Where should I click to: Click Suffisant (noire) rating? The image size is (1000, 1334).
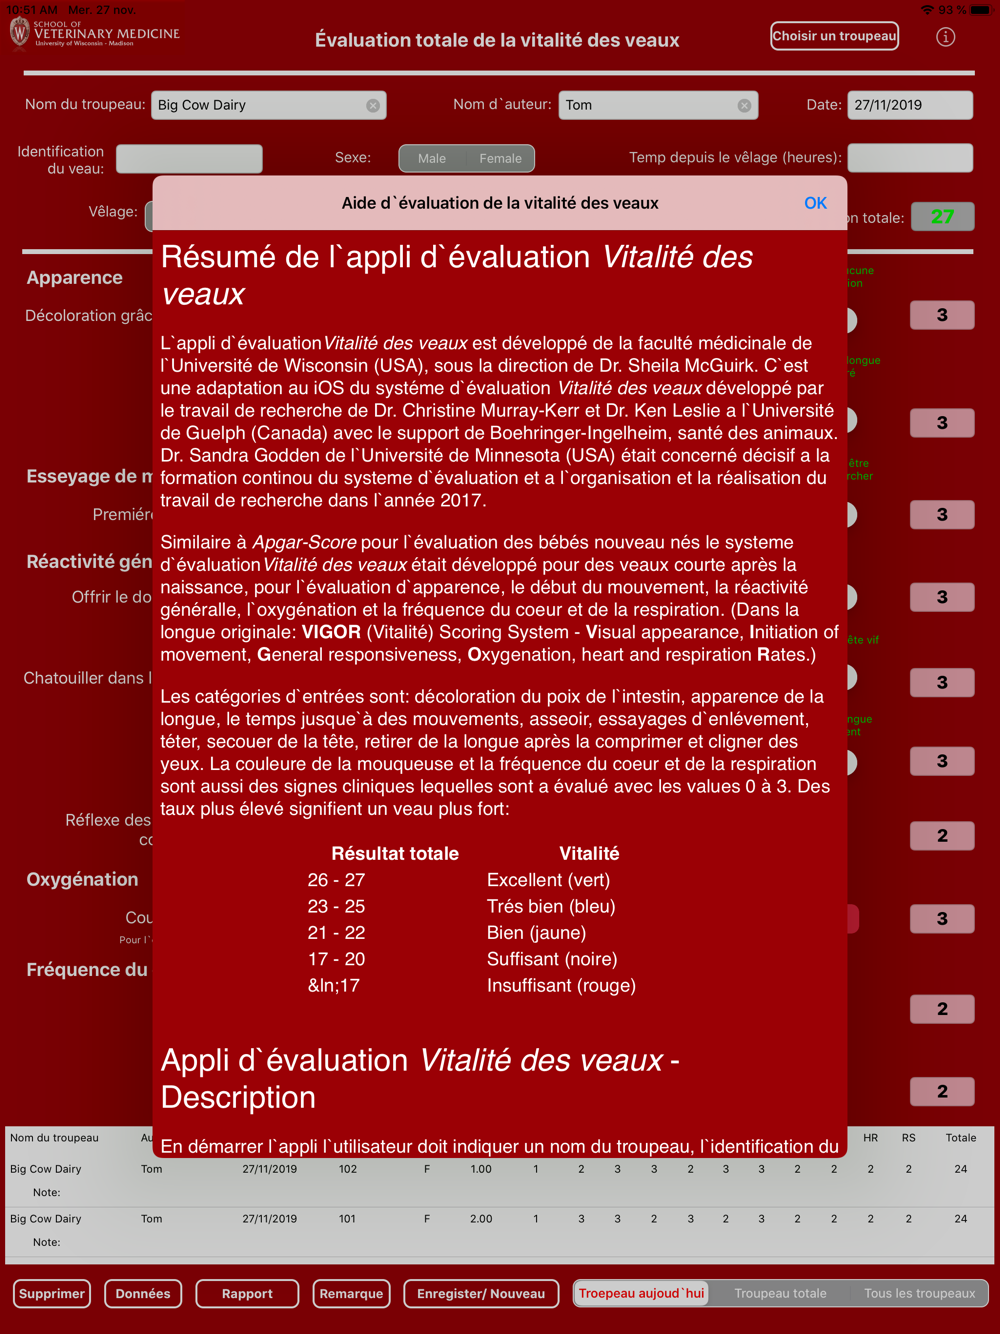(552, 959)
